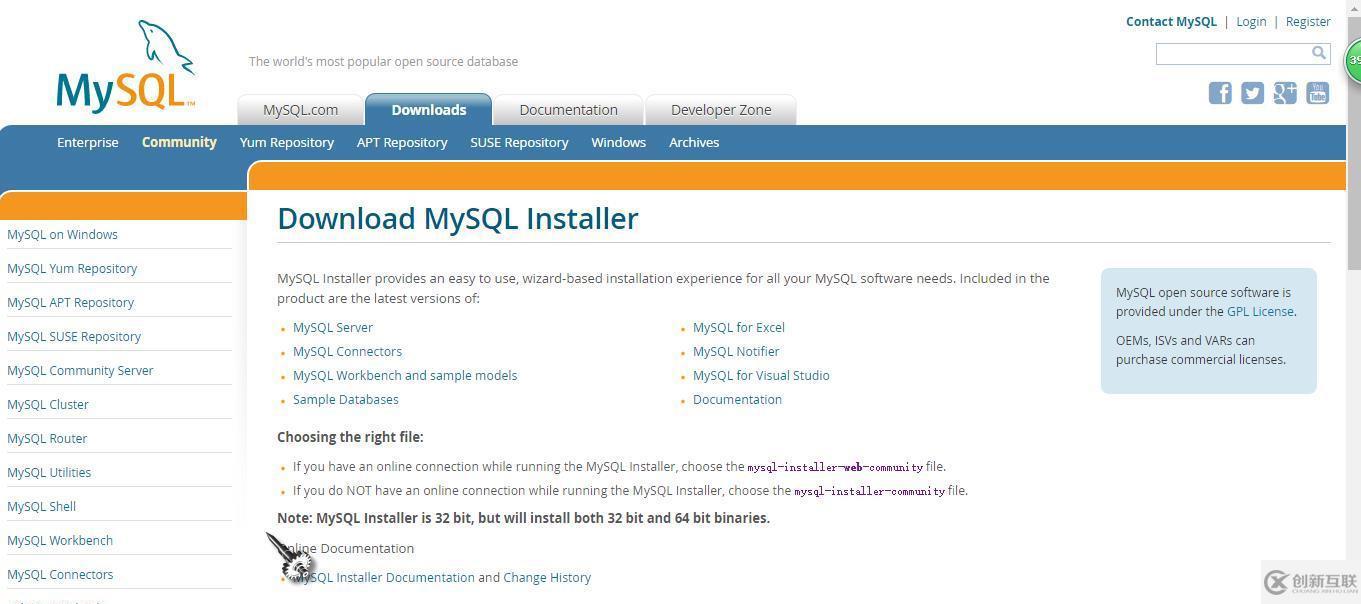Open Archives in the navigation bar
Viewport: 1361px width, 604px height.
point(694,142)
